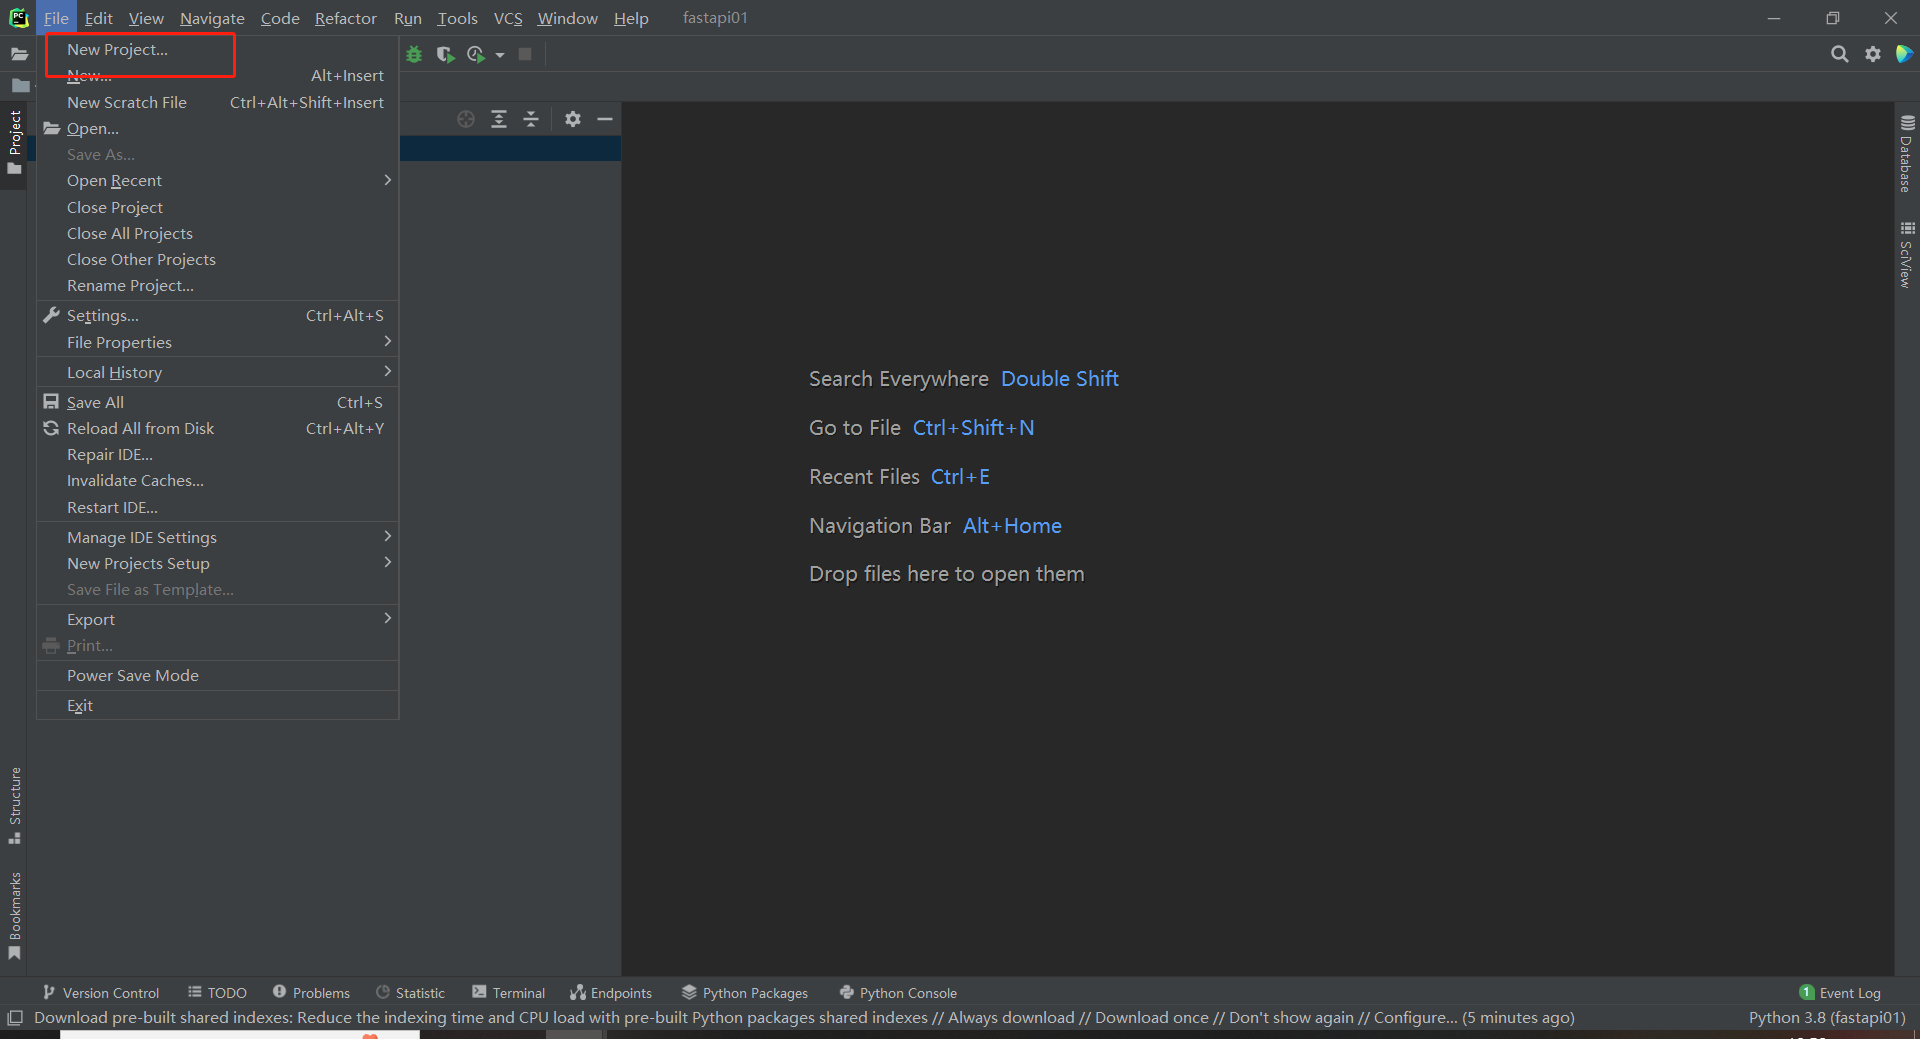Open the View menu

[146, 18]
